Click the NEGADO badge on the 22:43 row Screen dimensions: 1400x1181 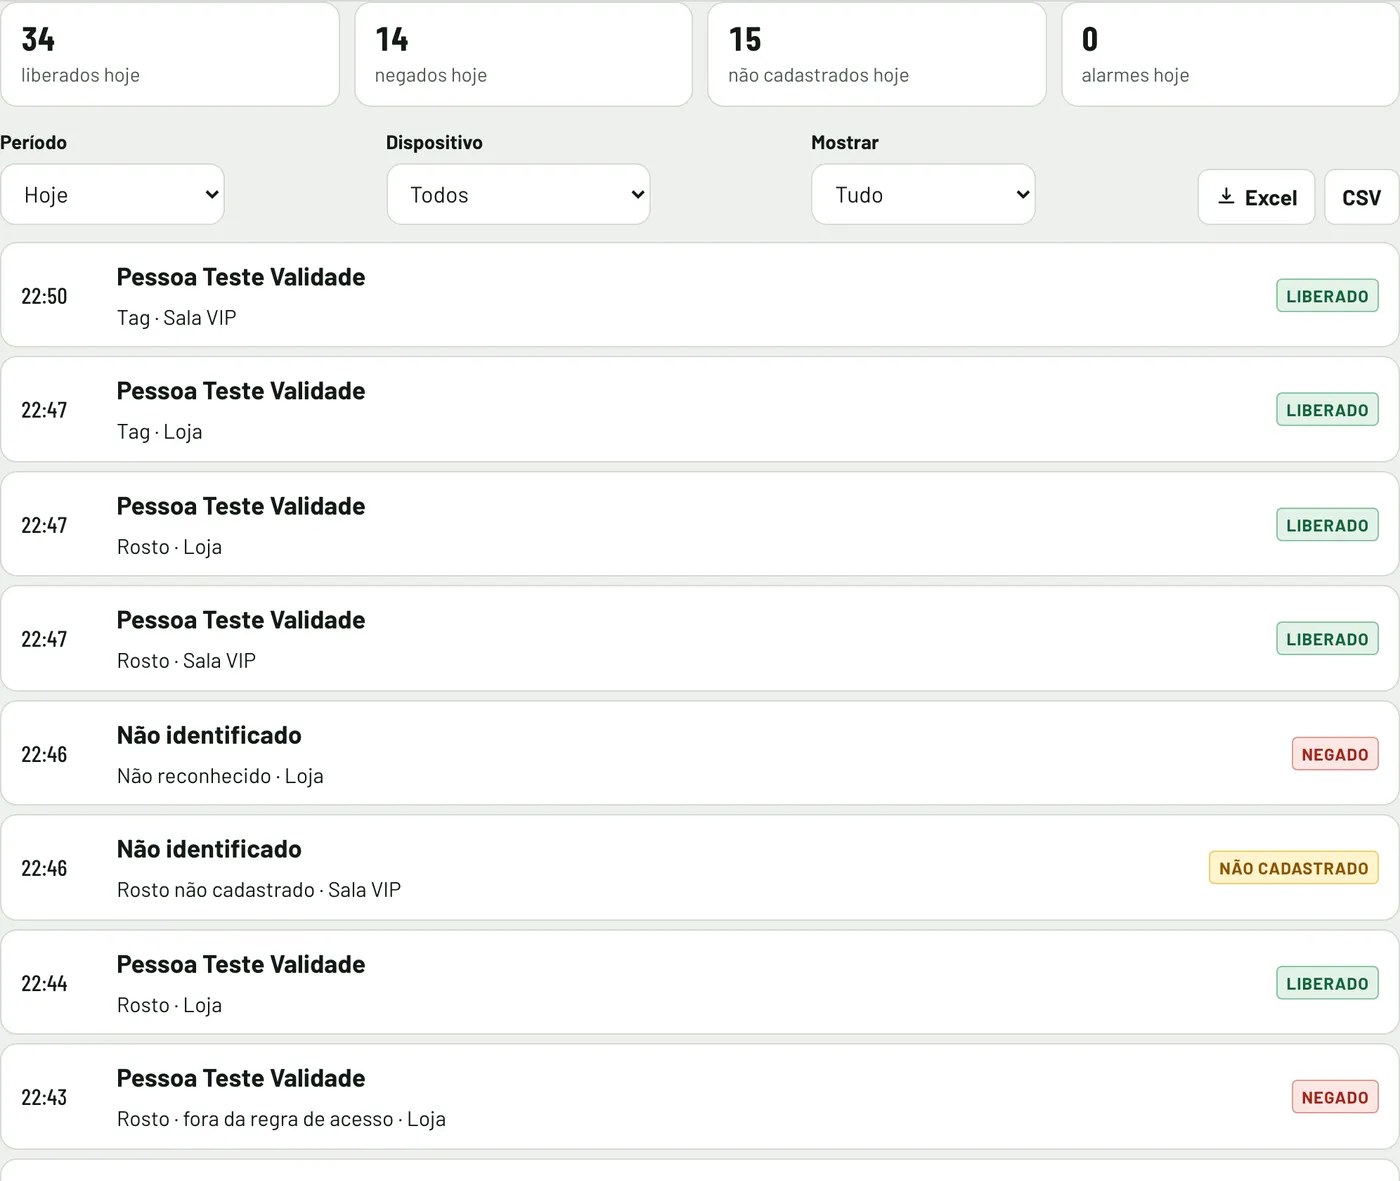(1335, 1097)
